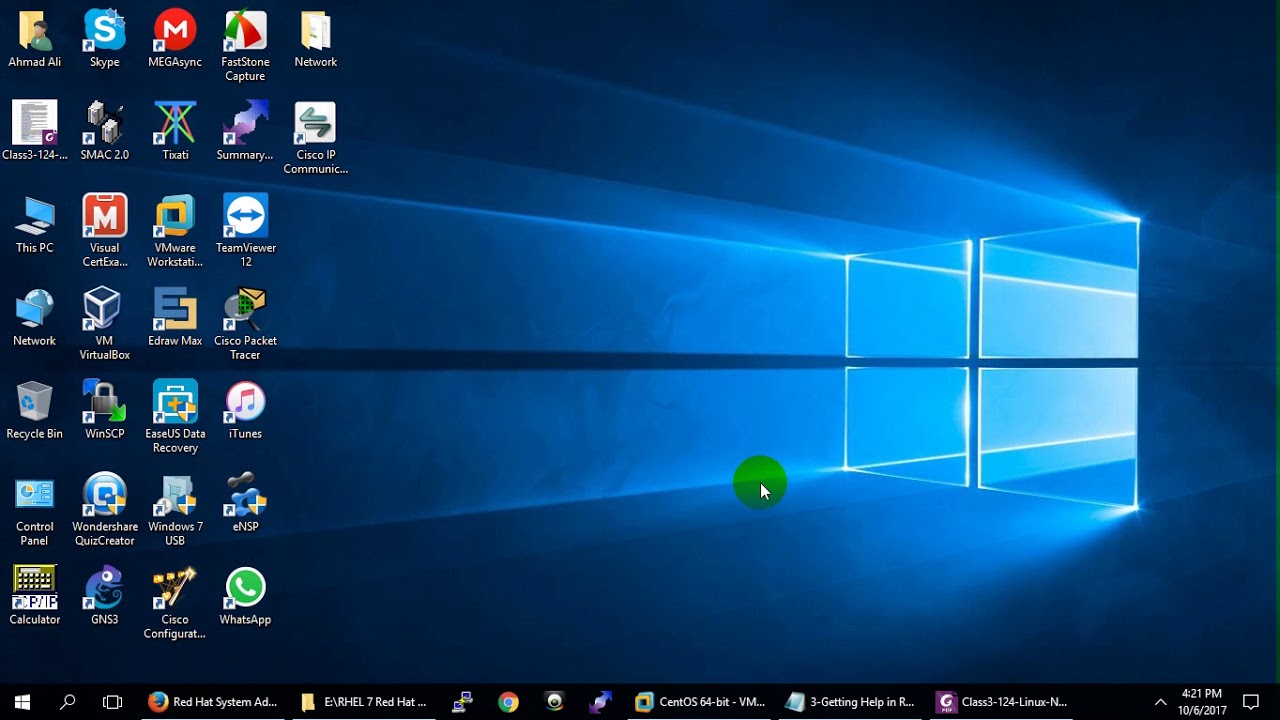Open Google Chrome from the taskbar
The height and width of the screenshot is (720, 1280).
(508, 702)
